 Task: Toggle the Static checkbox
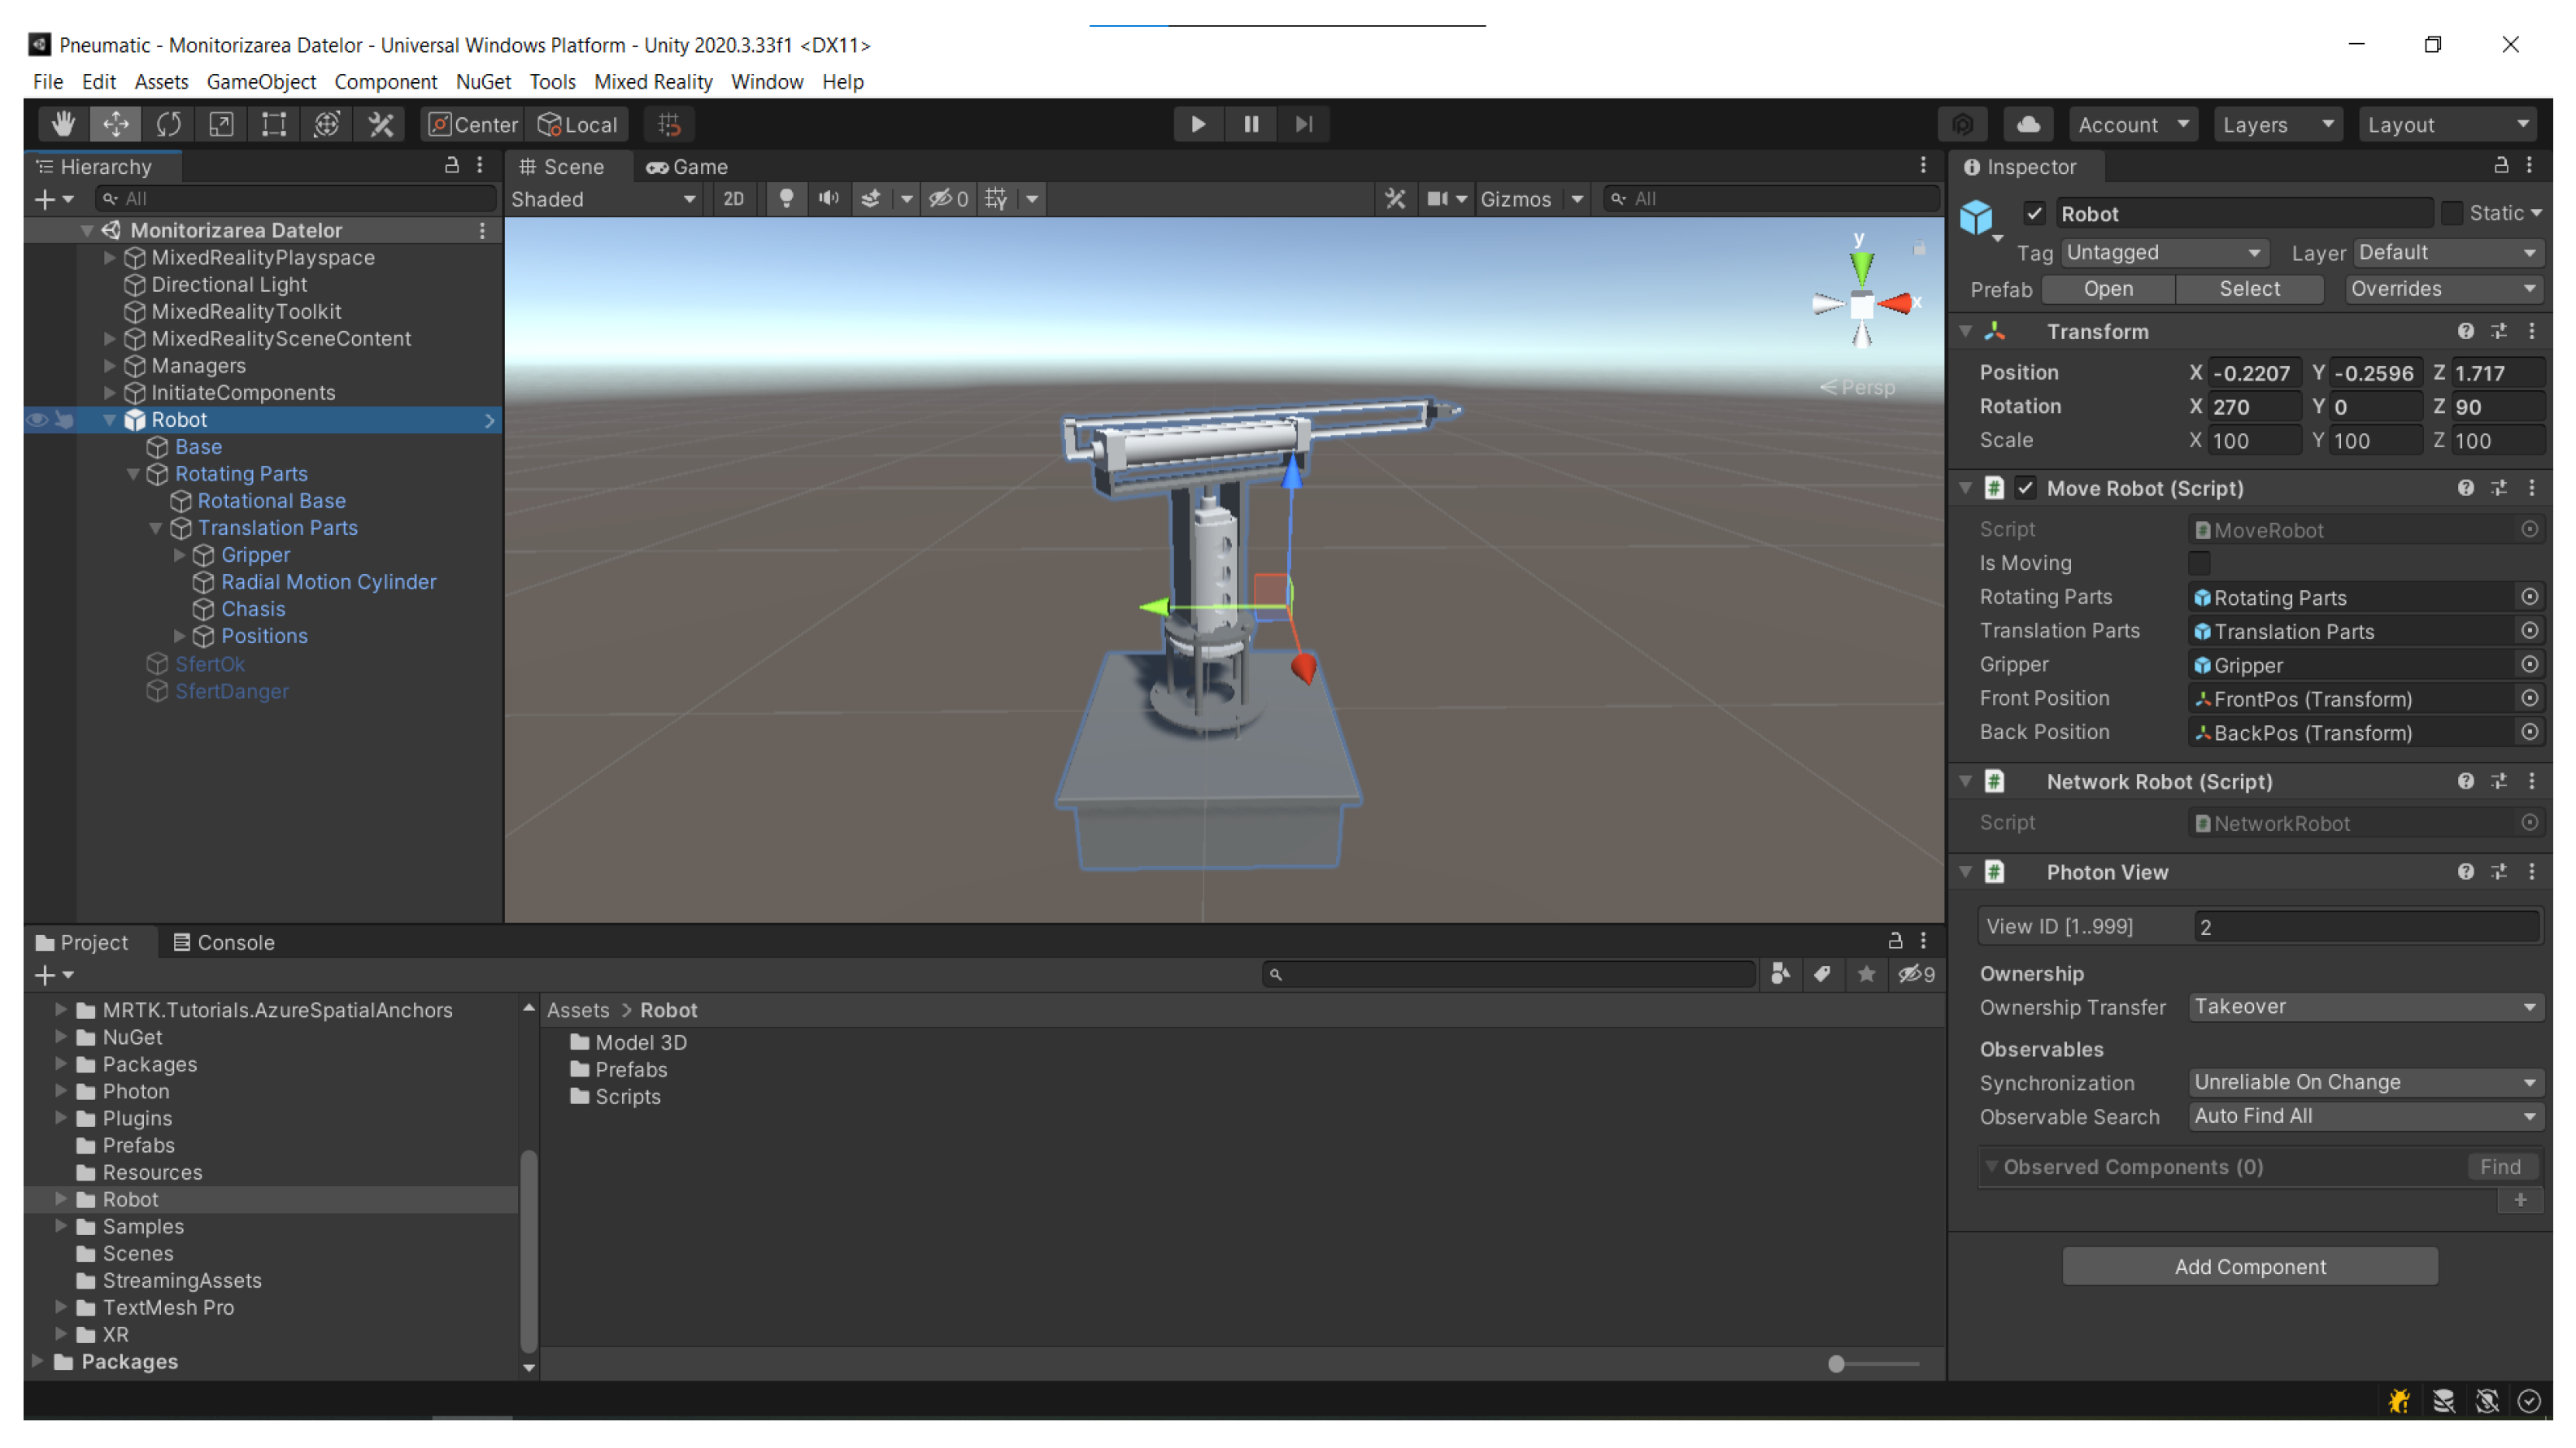[x=2451, y=213]
